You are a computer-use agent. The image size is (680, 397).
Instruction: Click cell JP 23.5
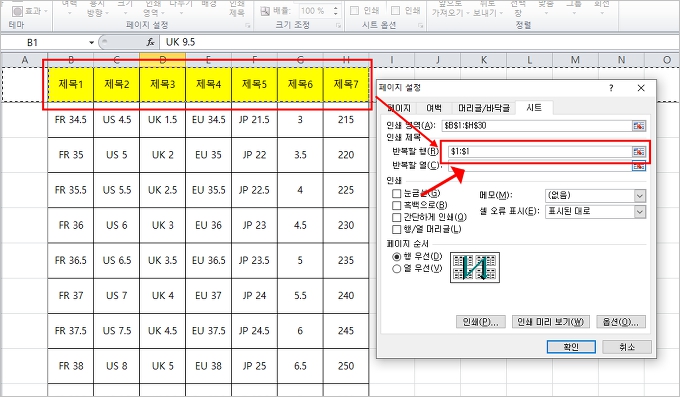254,260
